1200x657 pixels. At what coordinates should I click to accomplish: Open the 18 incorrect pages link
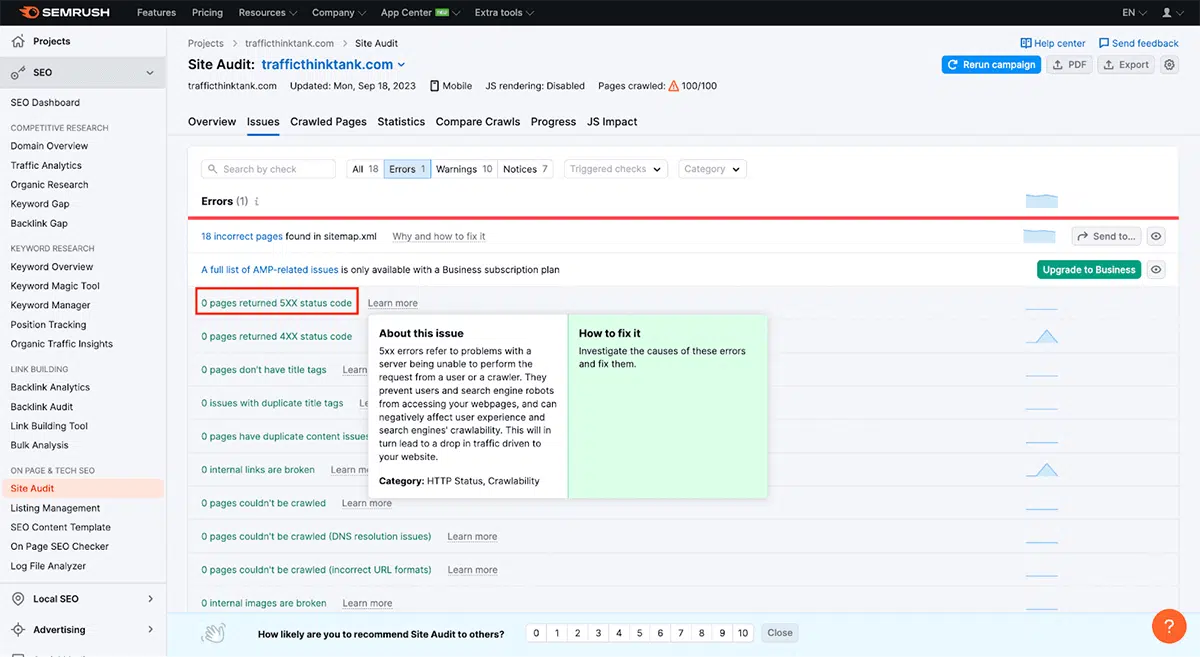pyautogui.click(x=242, y=236)
